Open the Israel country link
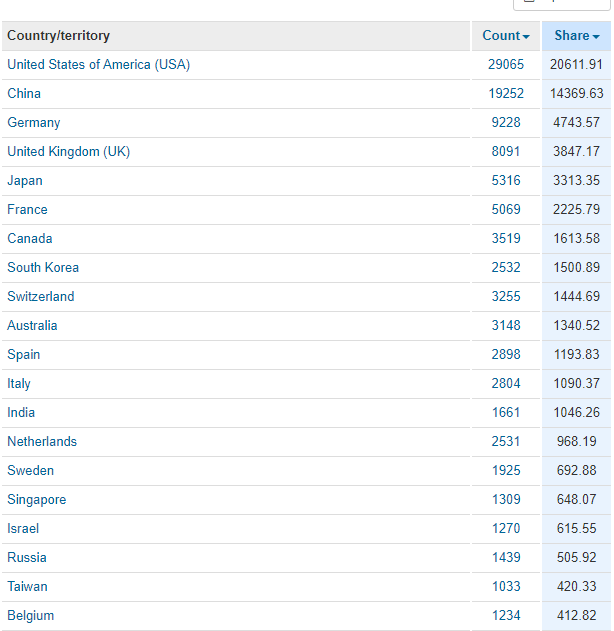This screenshot has width=614, height=631. (23, 529)
